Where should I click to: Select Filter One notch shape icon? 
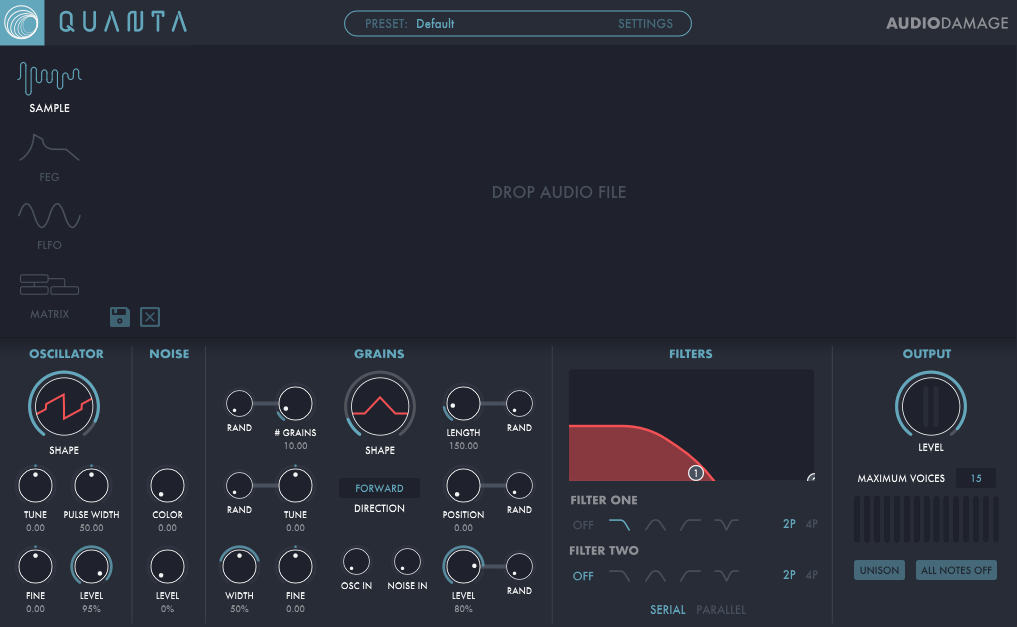[x=726, y=524]
